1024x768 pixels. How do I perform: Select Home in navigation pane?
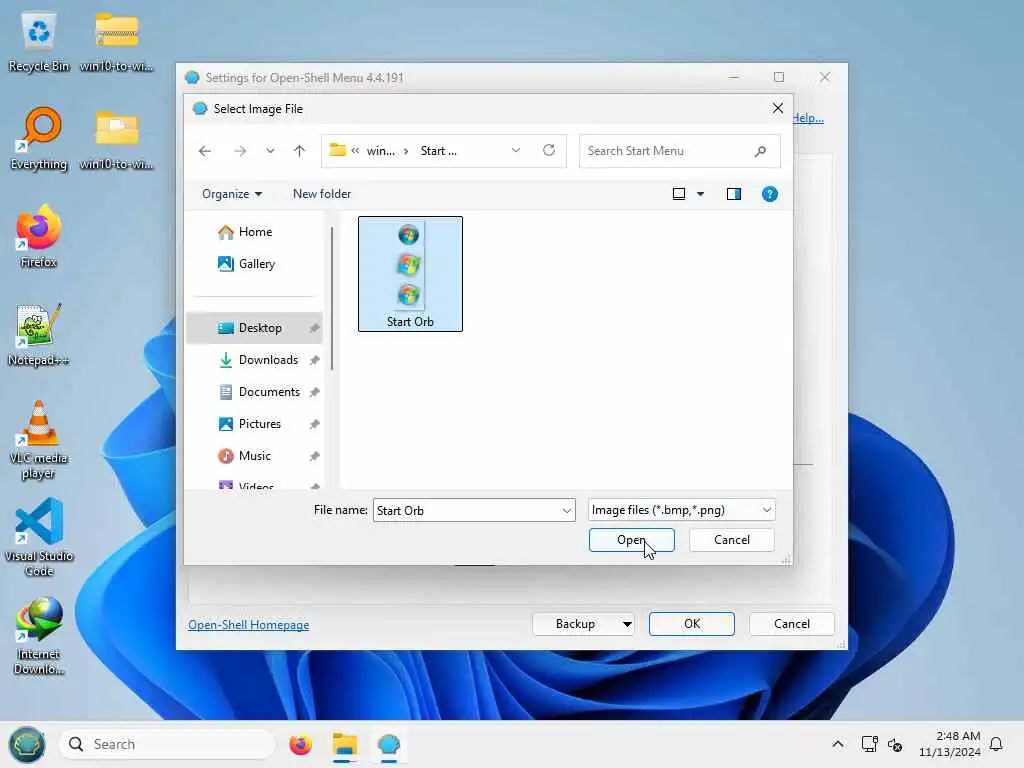[x=255, y=232]
